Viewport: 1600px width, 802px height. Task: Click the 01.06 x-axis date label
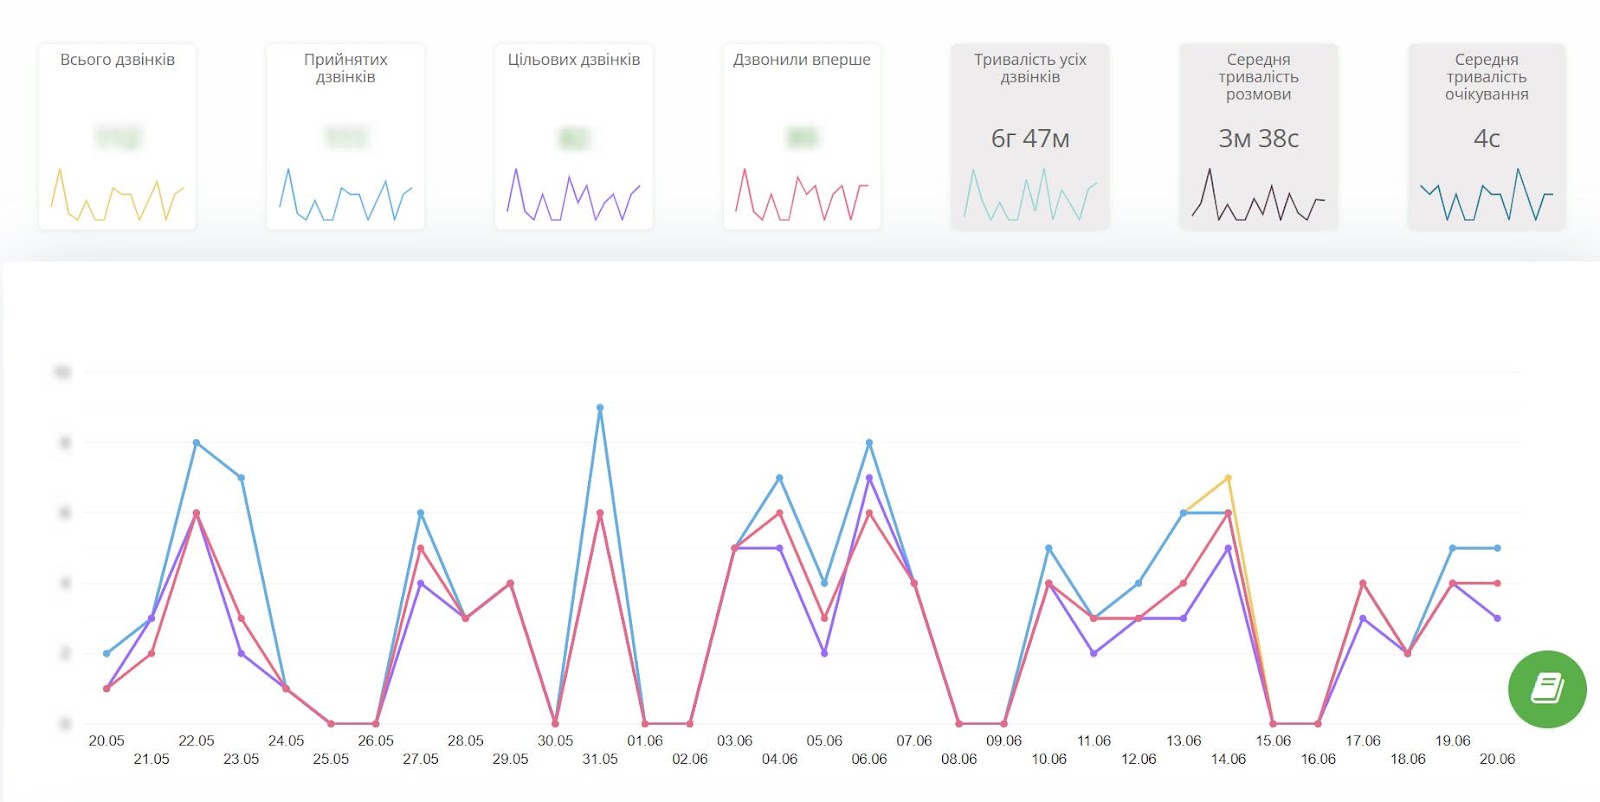pyautogui.click(x=645, y=741)
